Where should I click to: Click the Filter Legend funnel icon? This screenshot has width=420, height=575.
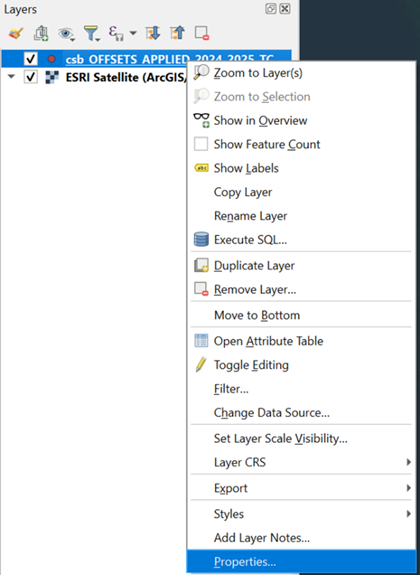[91, 33]
